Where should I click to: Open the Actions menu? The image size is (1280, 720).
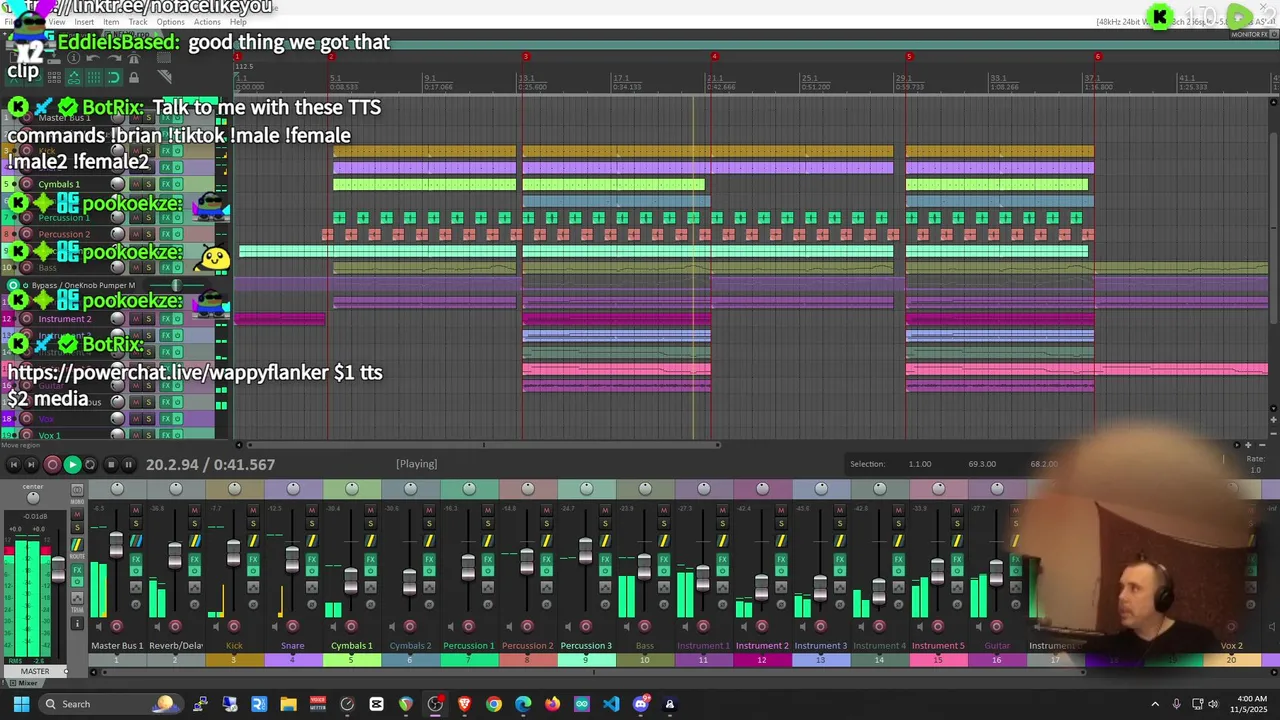207,22
